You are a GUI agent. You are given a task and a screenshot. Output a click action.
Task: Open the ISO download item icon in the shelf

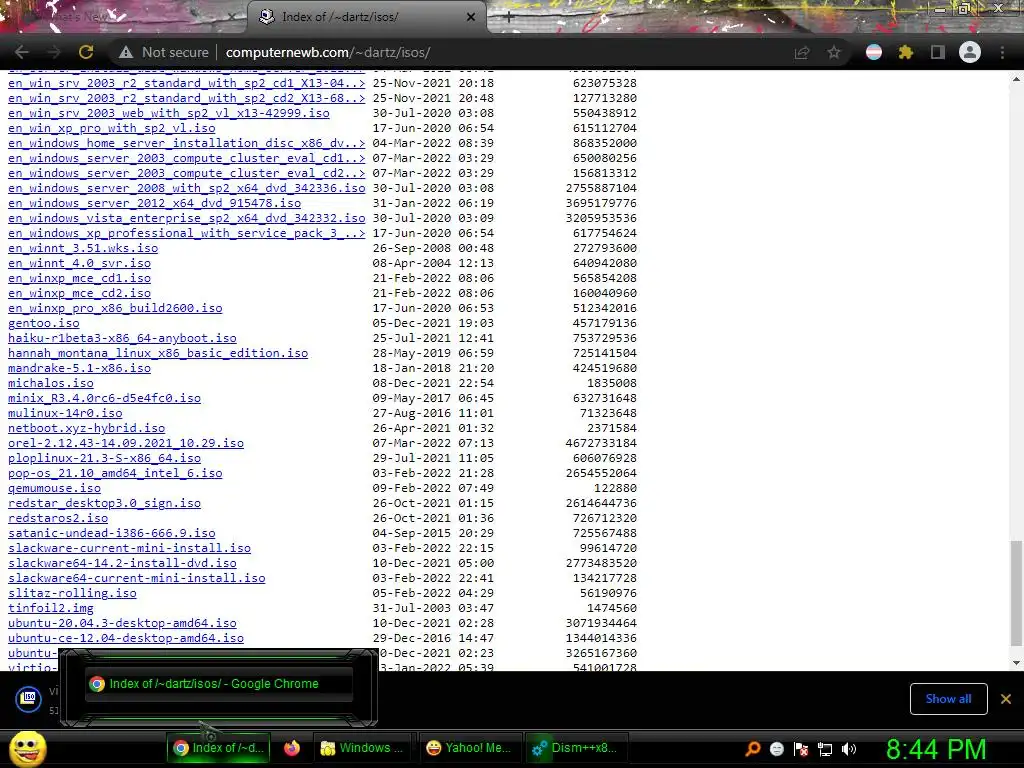pos(29,699)
